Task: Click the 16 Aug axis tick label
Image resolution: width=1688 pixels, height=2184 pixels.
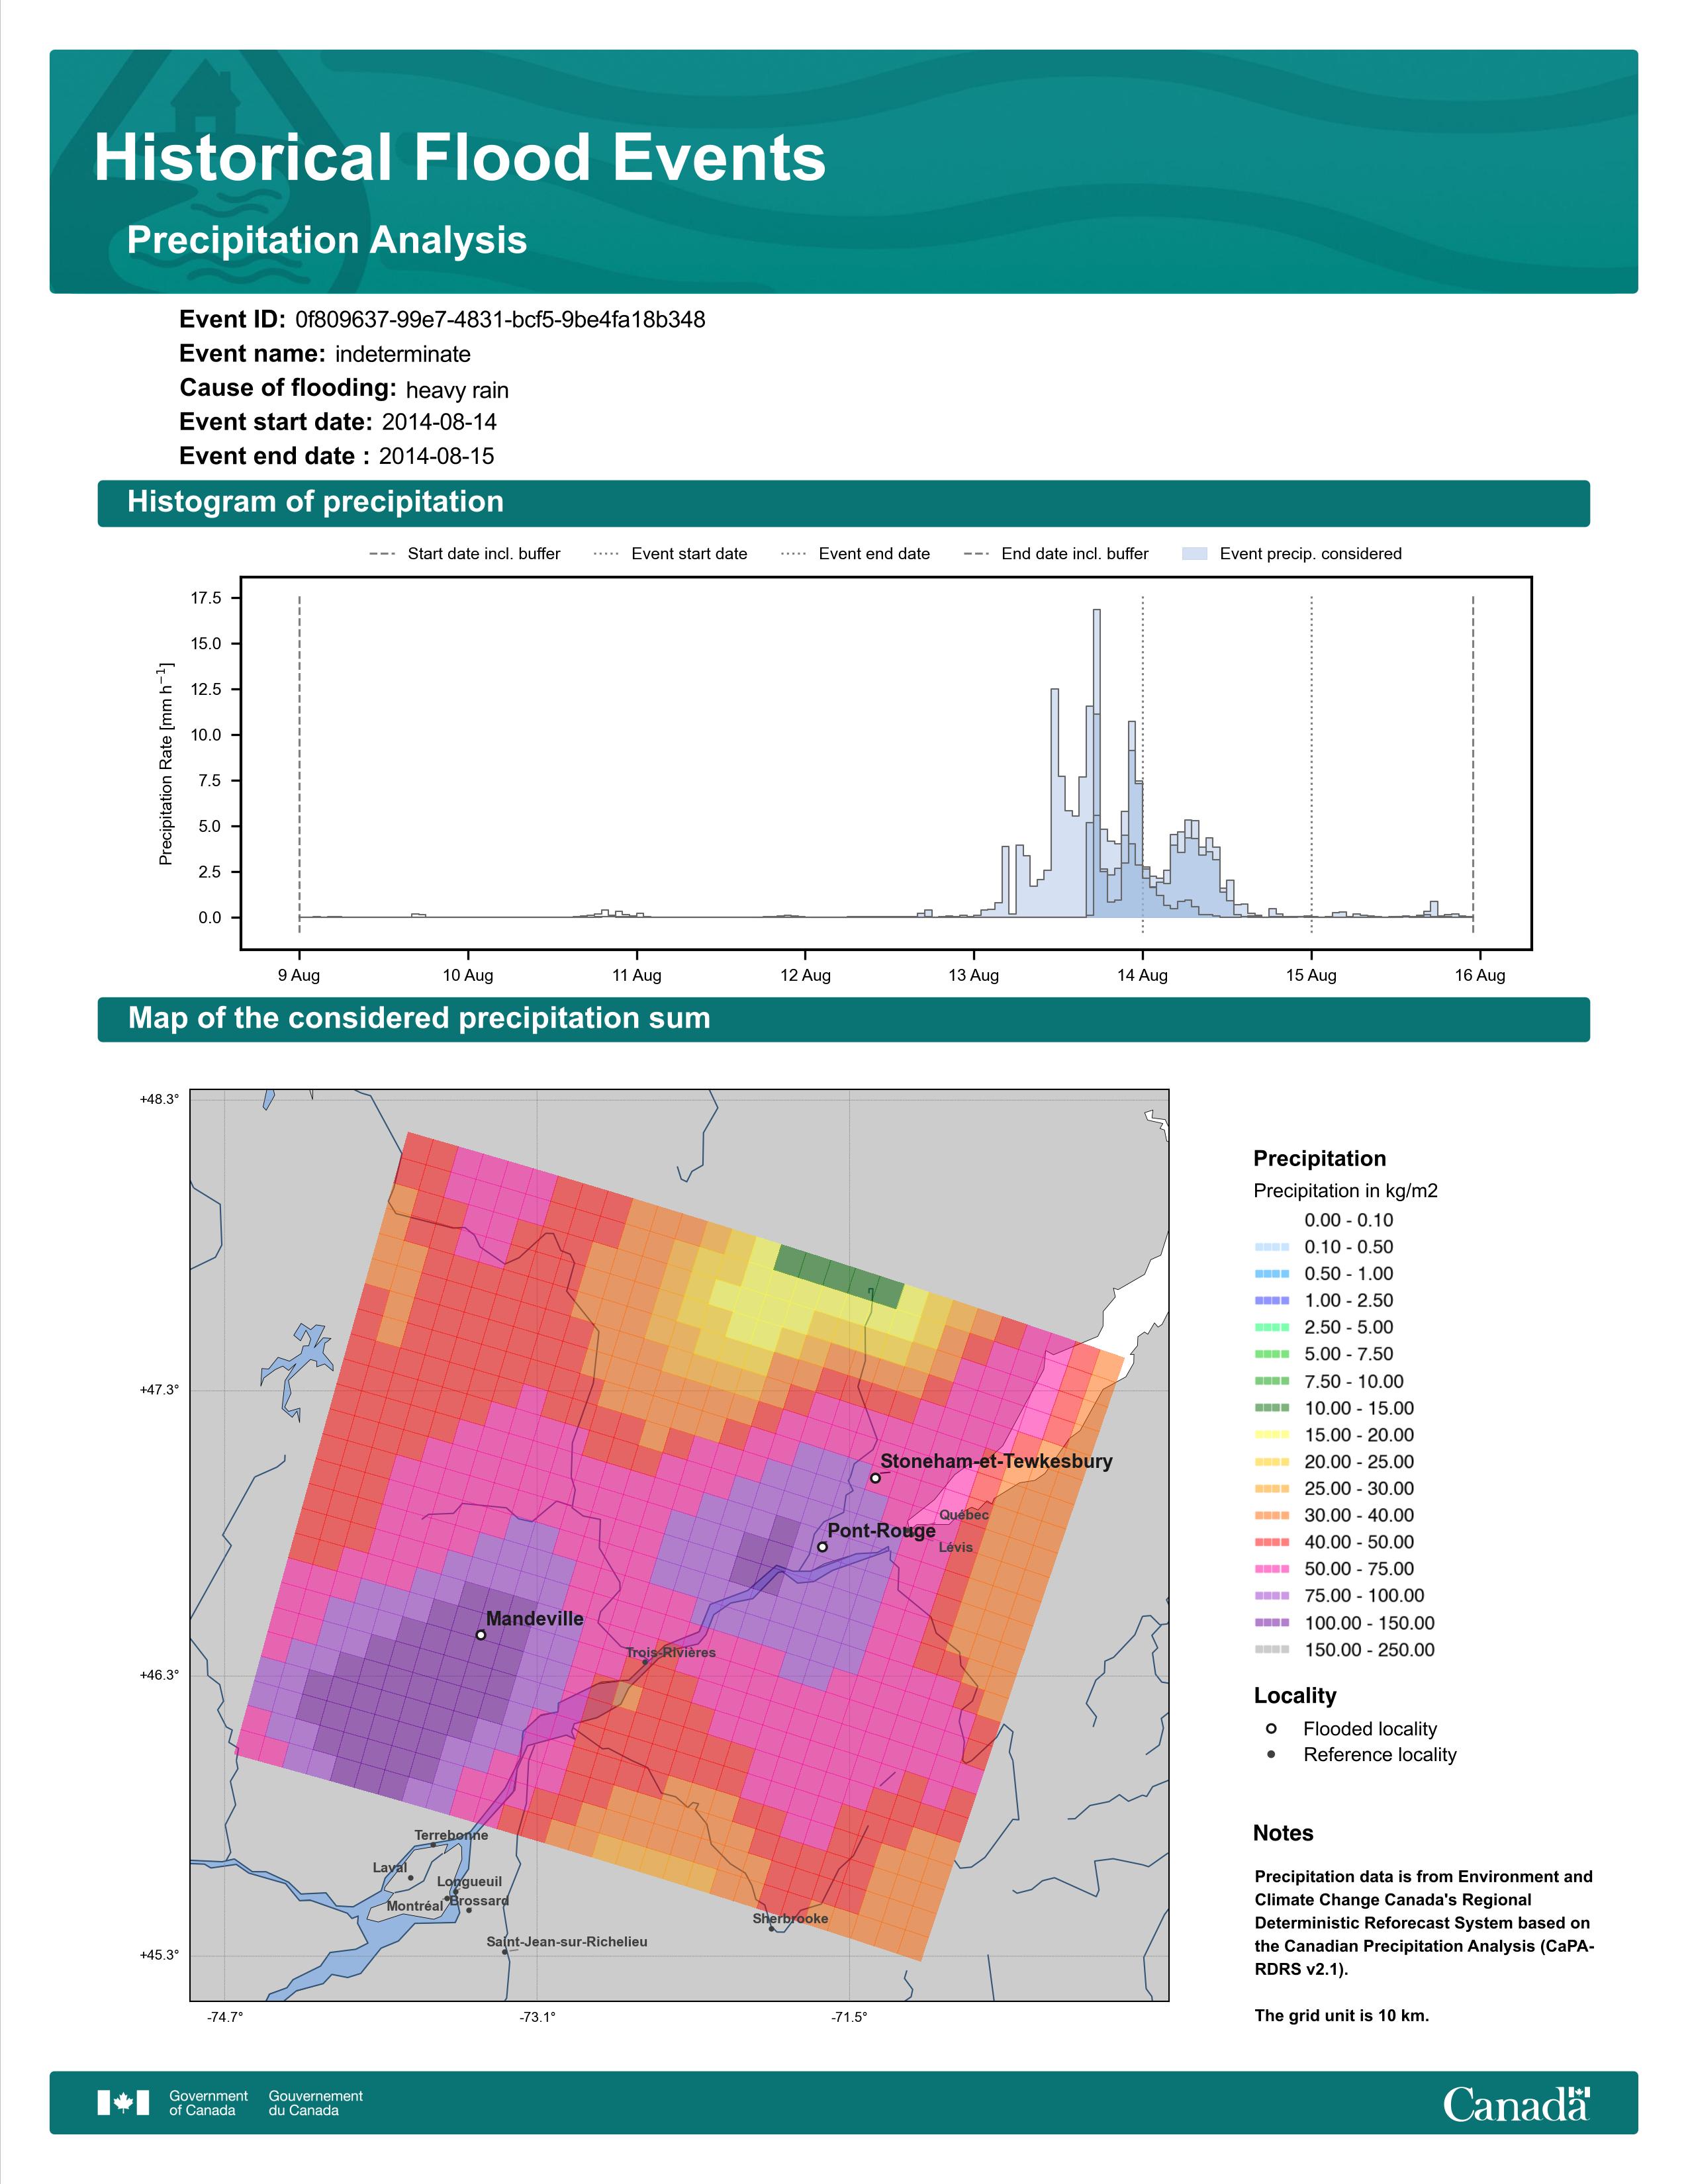Action: (x=1480, y=976)
